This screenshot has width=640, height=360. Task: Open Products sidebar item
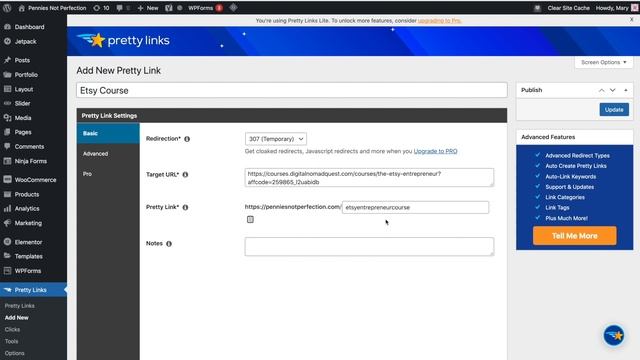click(x=27, y=194)
